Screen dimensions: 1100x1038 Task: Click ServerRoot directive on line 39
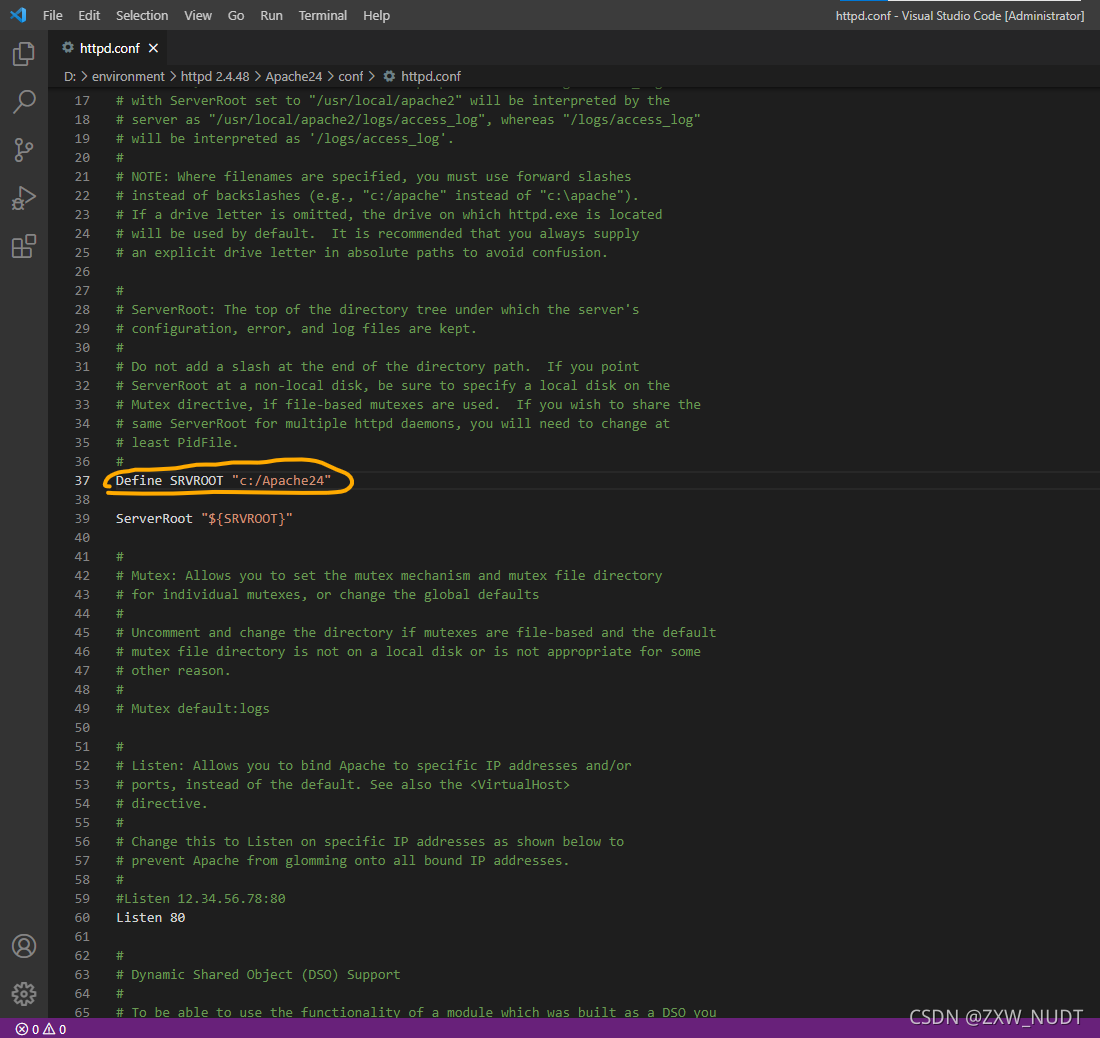click(x=154, y=518)
